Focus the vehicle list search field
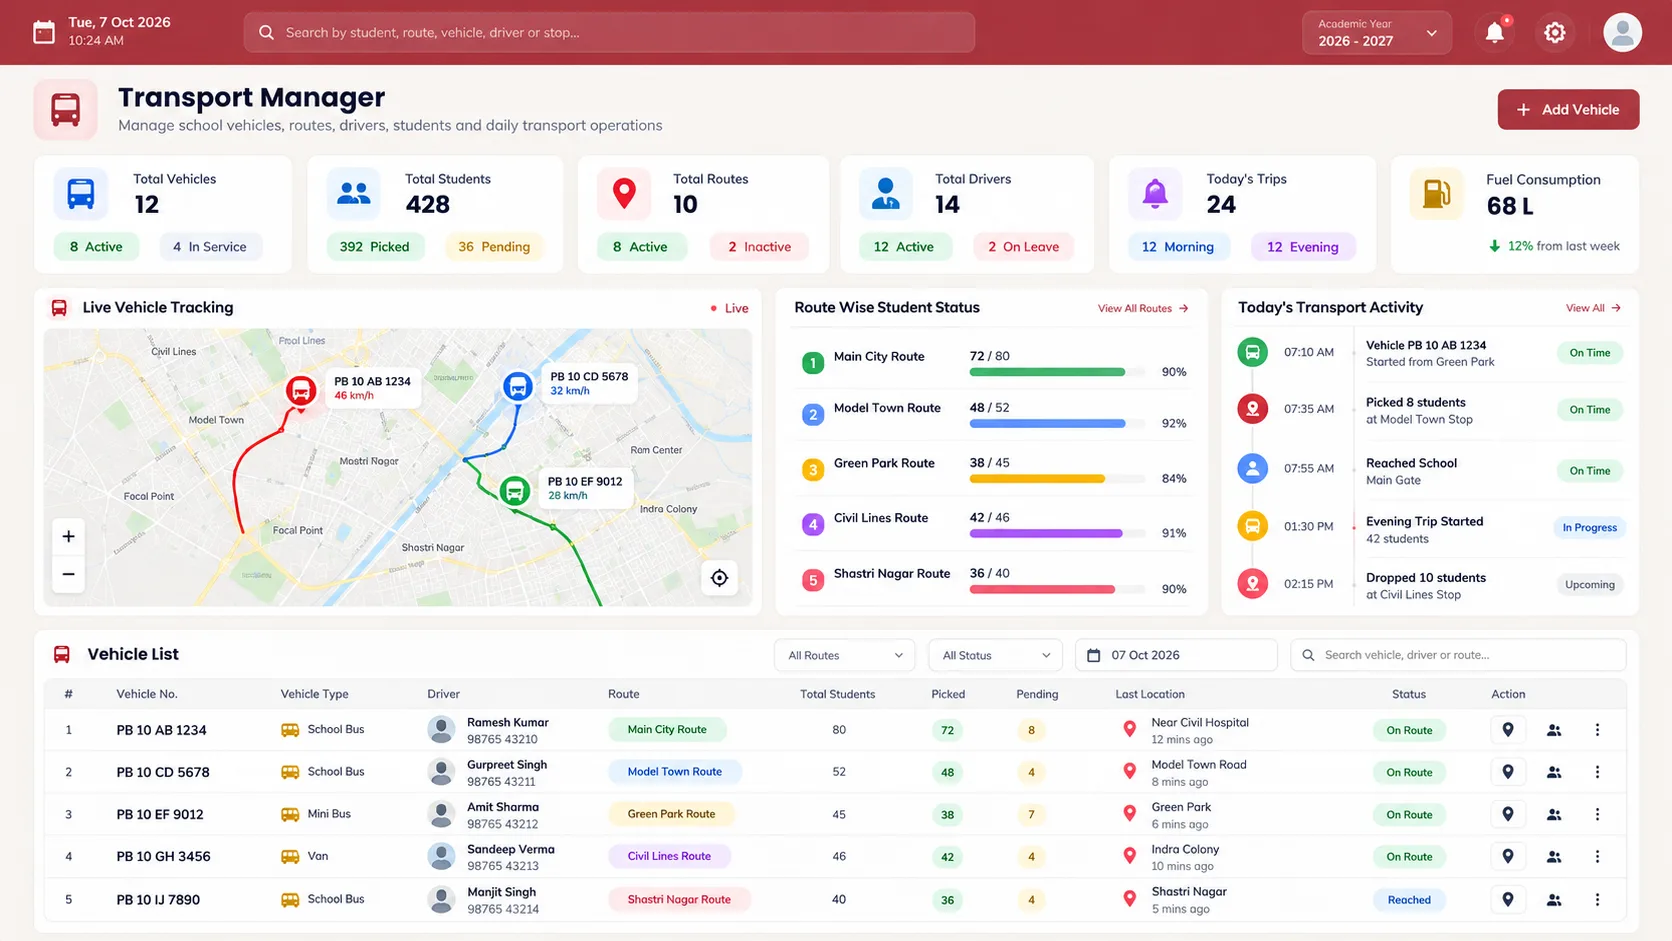Image resolution: width=1672 pixels, height=941 pixels. pyautogui.click(x=1458, y=655)
